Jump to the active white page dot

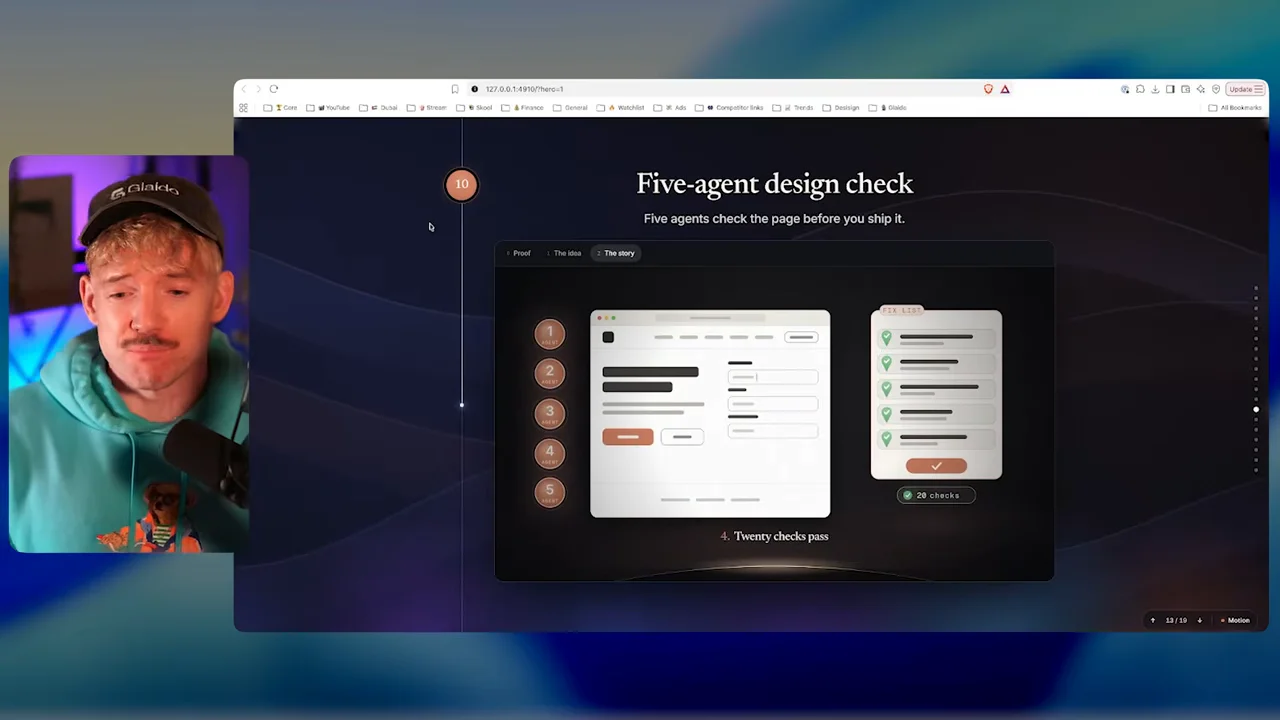[x=1256, y=409]
